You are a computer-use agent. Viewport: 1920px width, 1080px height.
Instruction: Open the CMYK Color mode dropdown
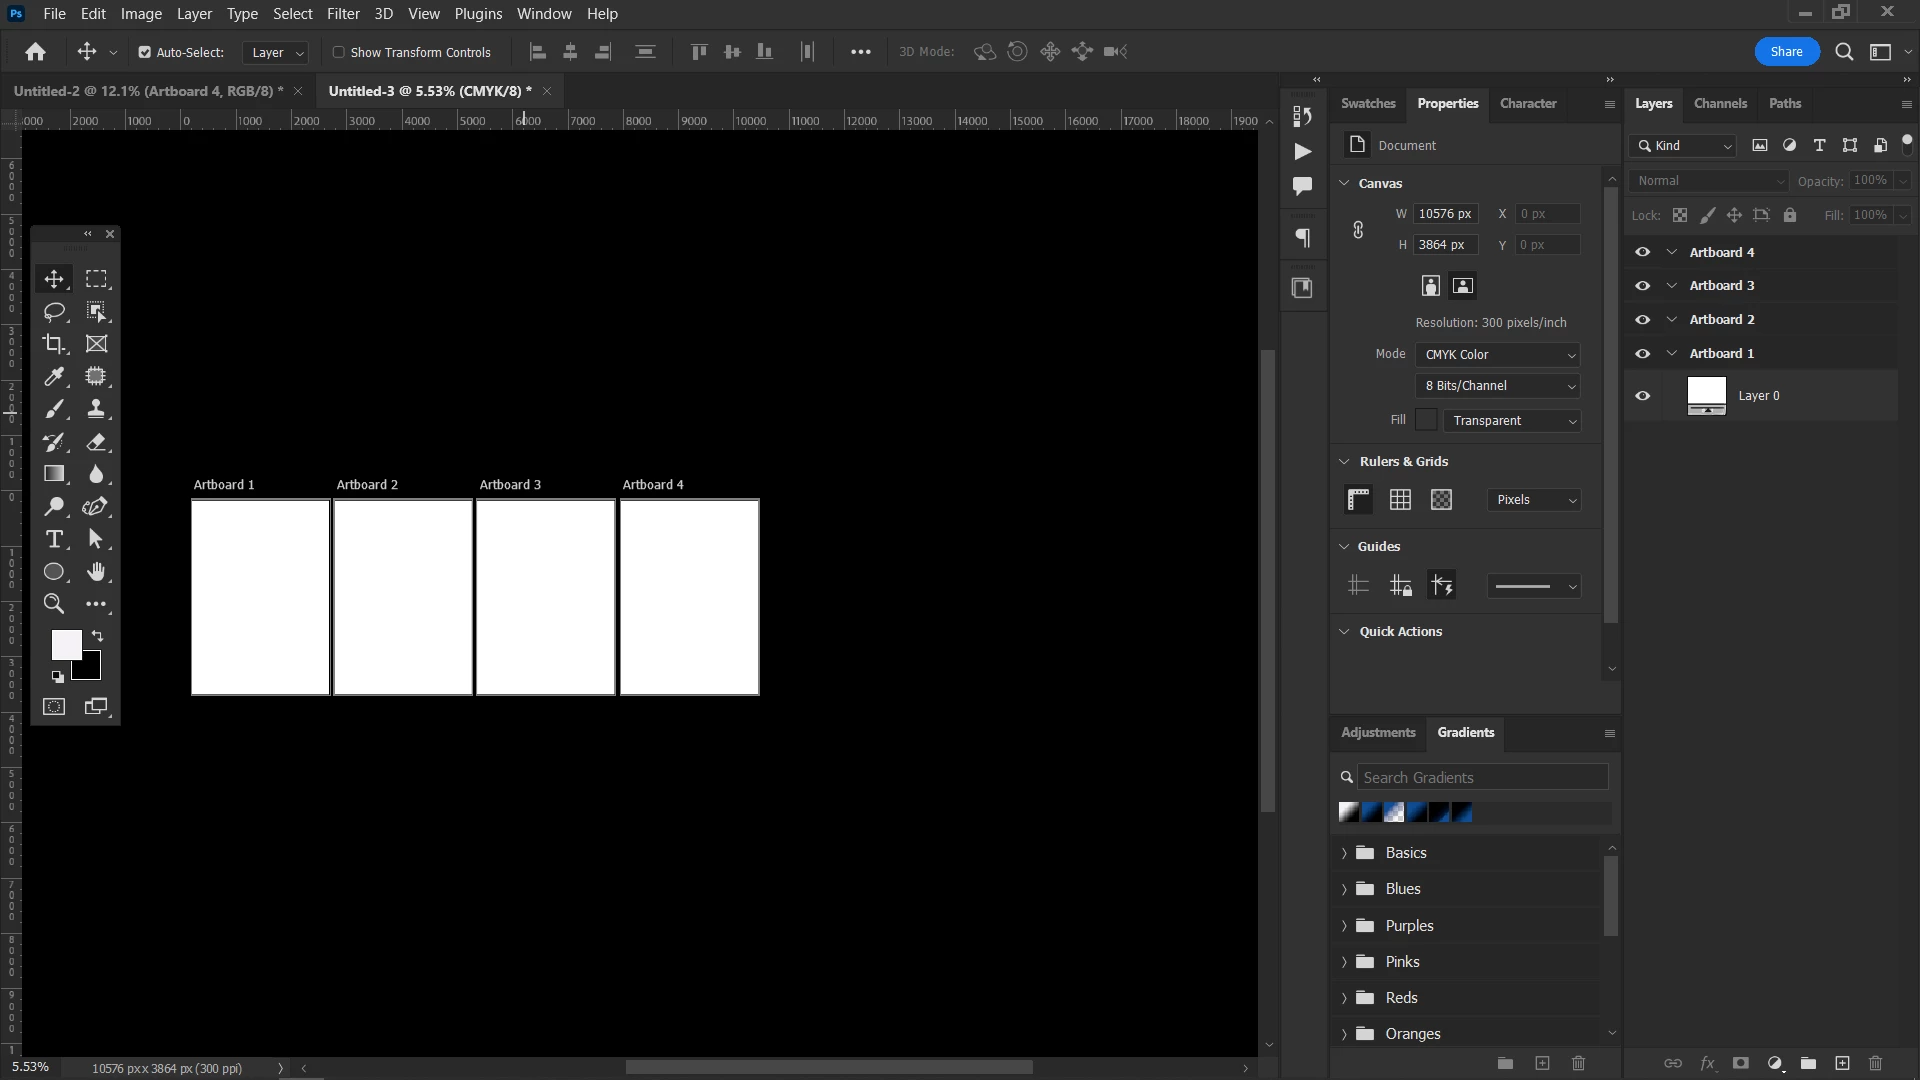(1497, 355)
